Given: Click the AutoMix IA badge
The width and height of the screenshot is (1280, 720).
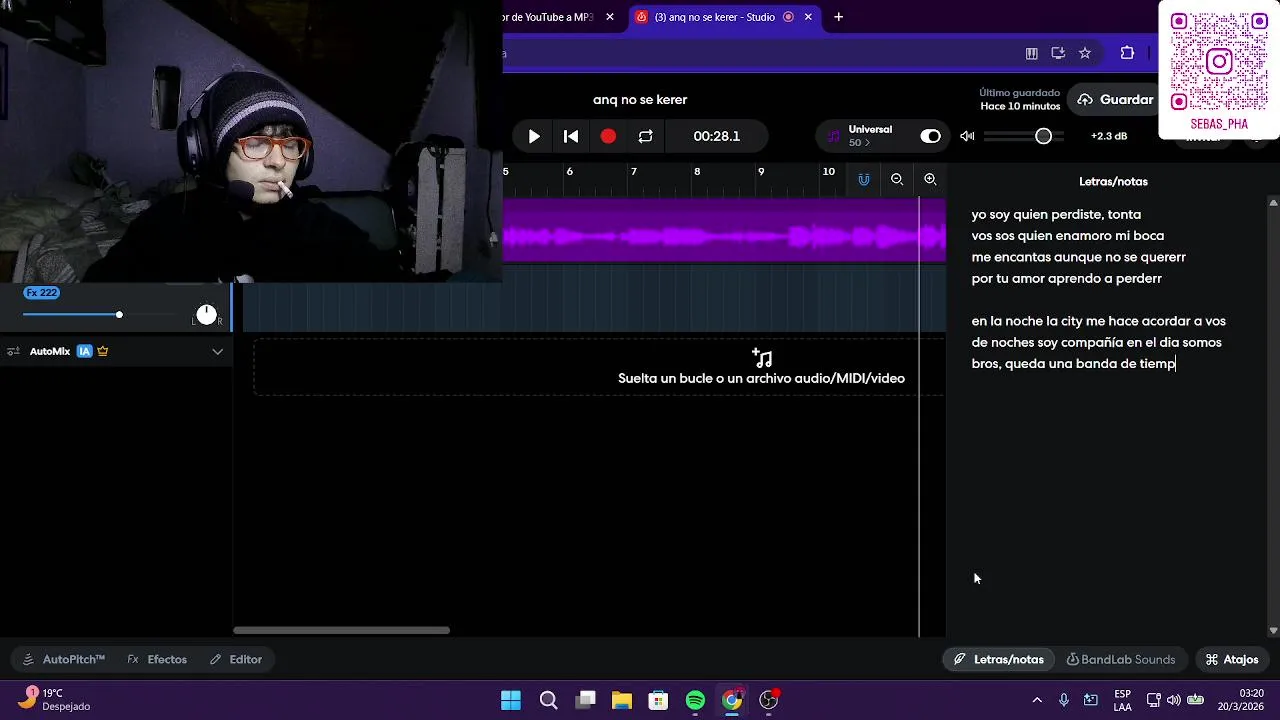Looking at the screenshot, I should click(x=85, y=351).
